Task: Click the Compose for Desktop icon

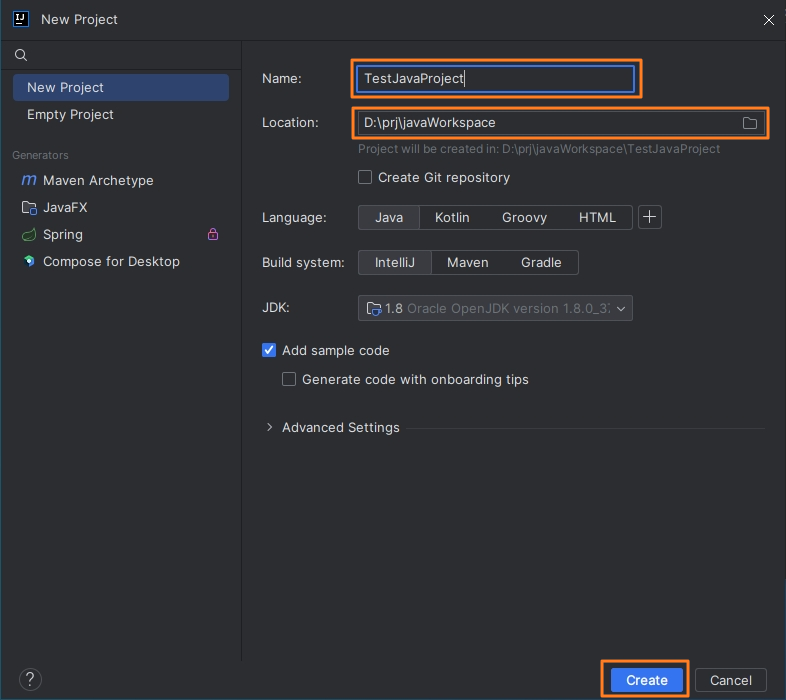Action: tap(29, 261)
